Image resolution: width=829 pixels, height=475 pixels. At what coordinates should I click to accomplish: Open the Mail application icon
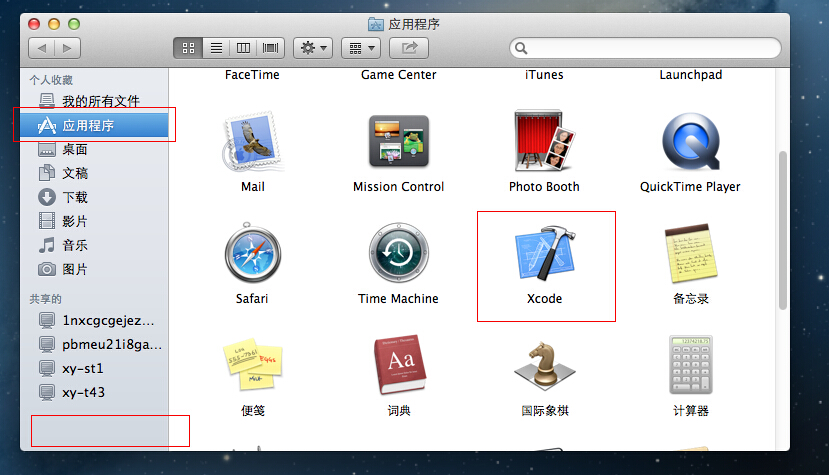tap(253, 142)
